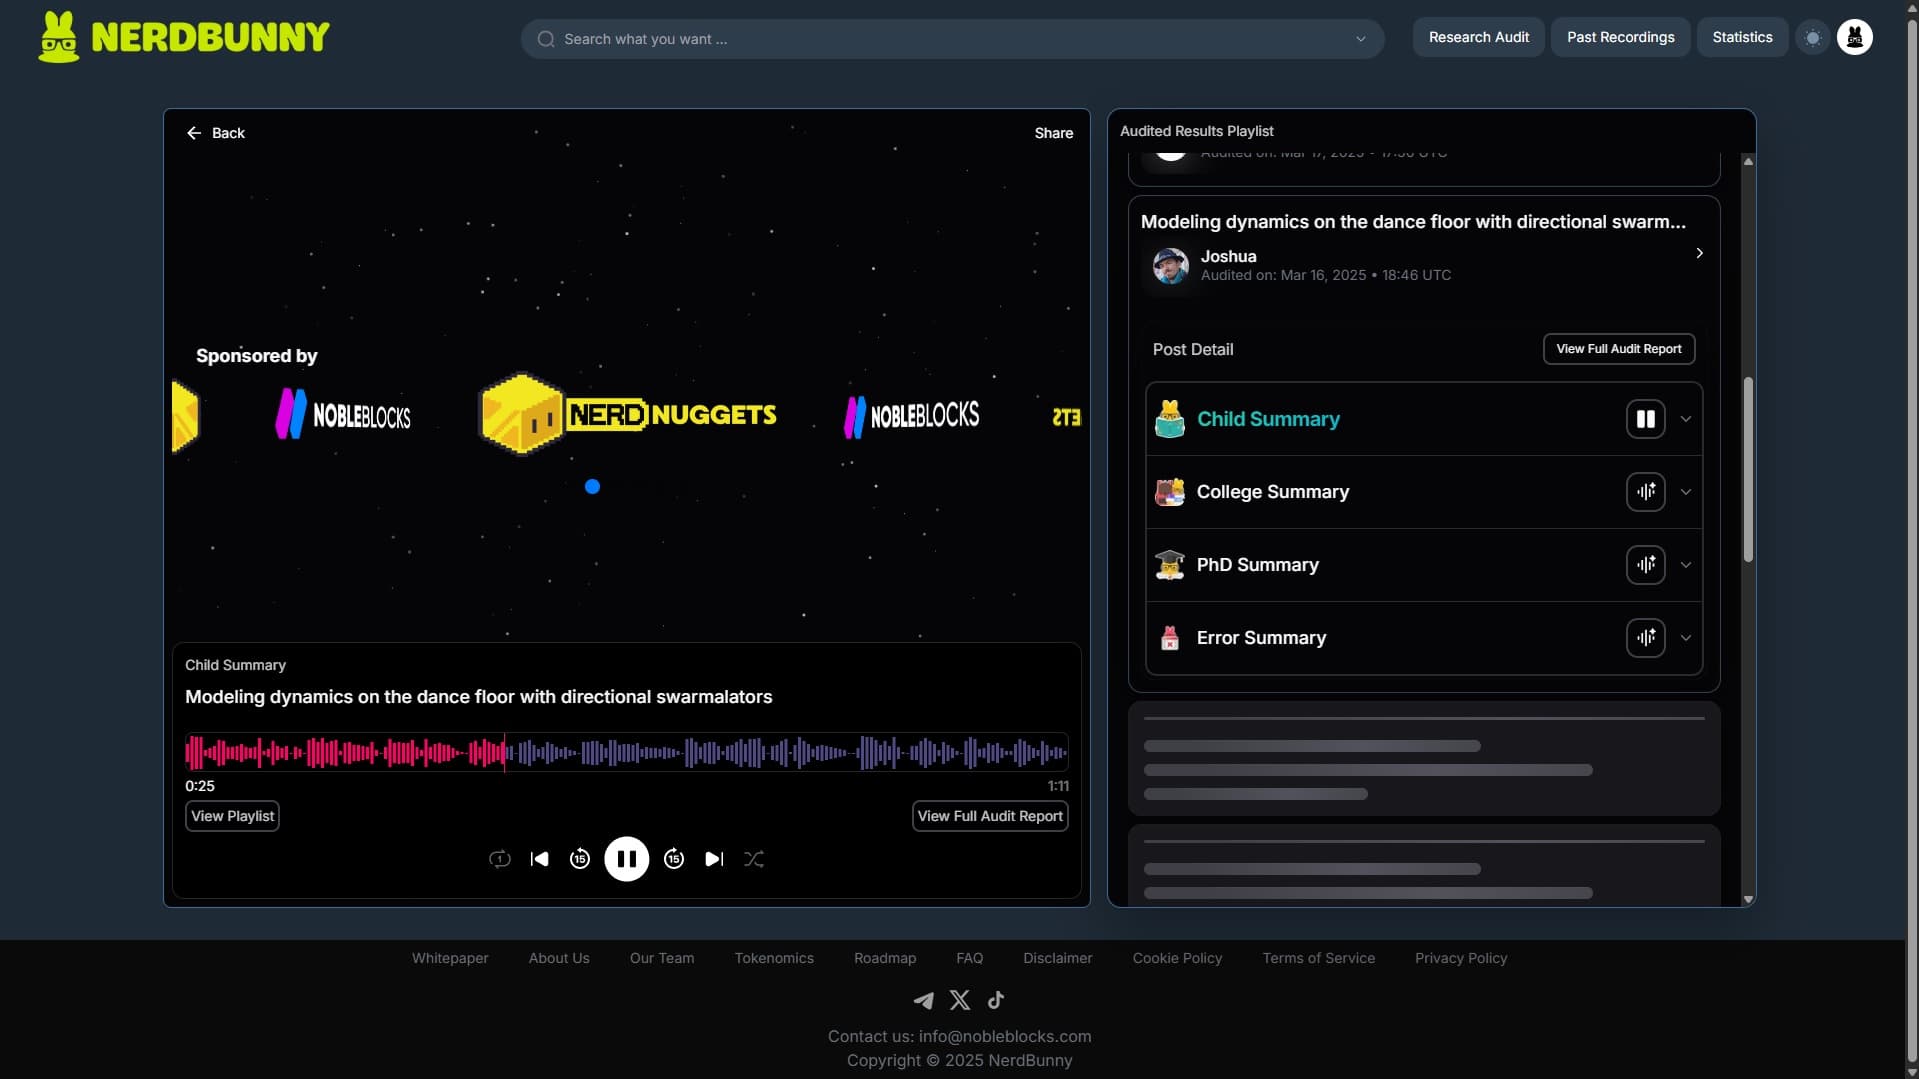Select the Child Summary row label
This screenshot has width=1919, height=1079.
point(1268,419)
